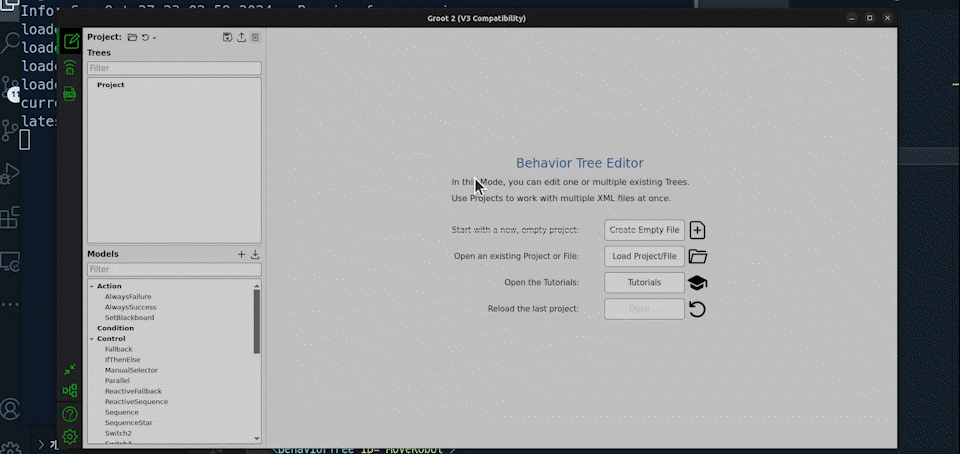This screenshot has height=454, width=960.
Task: Open the Help question mark icon
Action: [x=70, y=414]
